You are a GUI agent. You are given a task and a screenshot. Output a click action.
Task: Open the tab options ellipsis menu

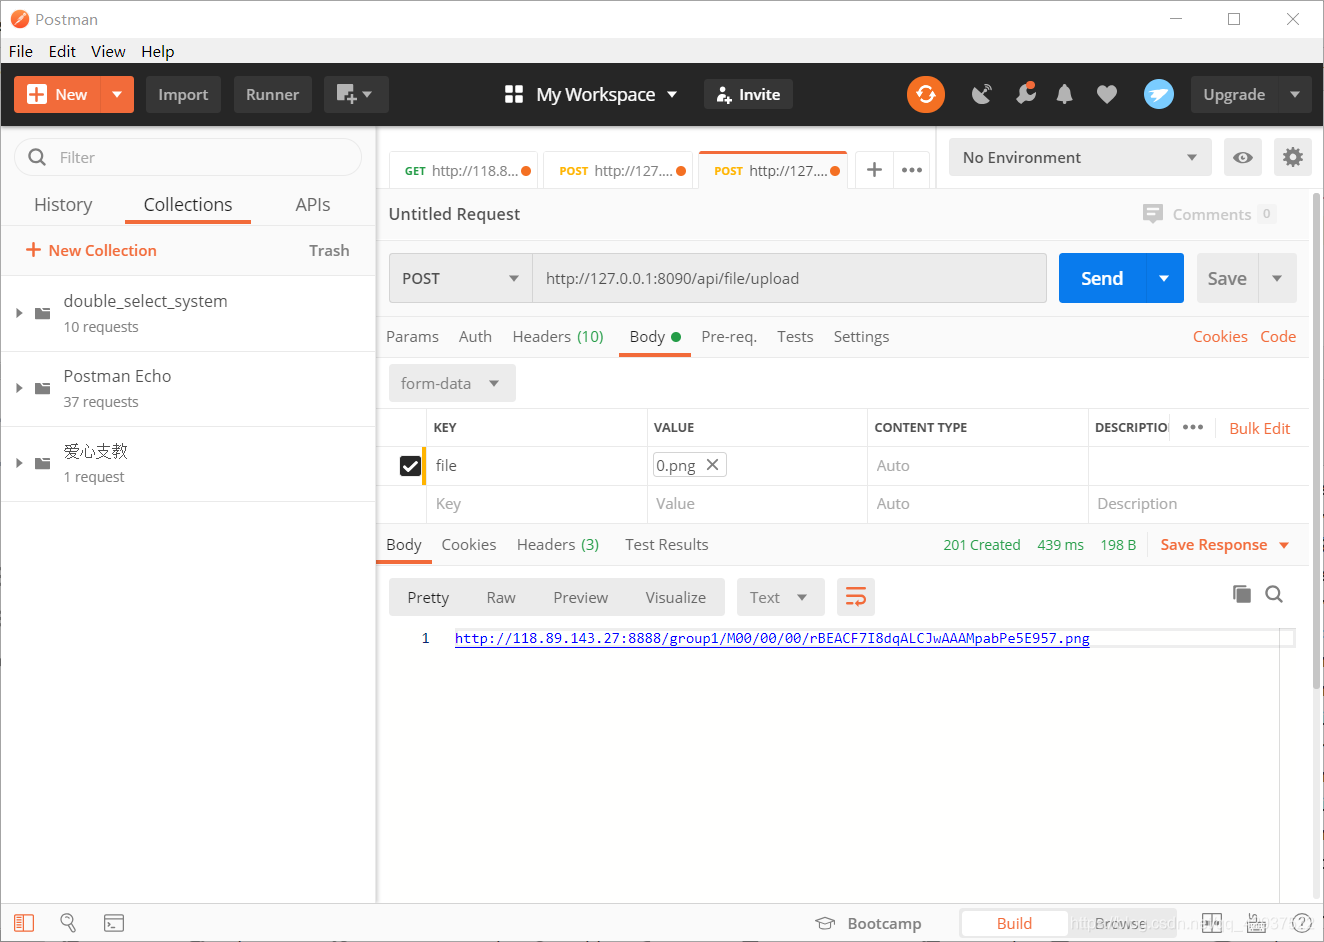912,169
